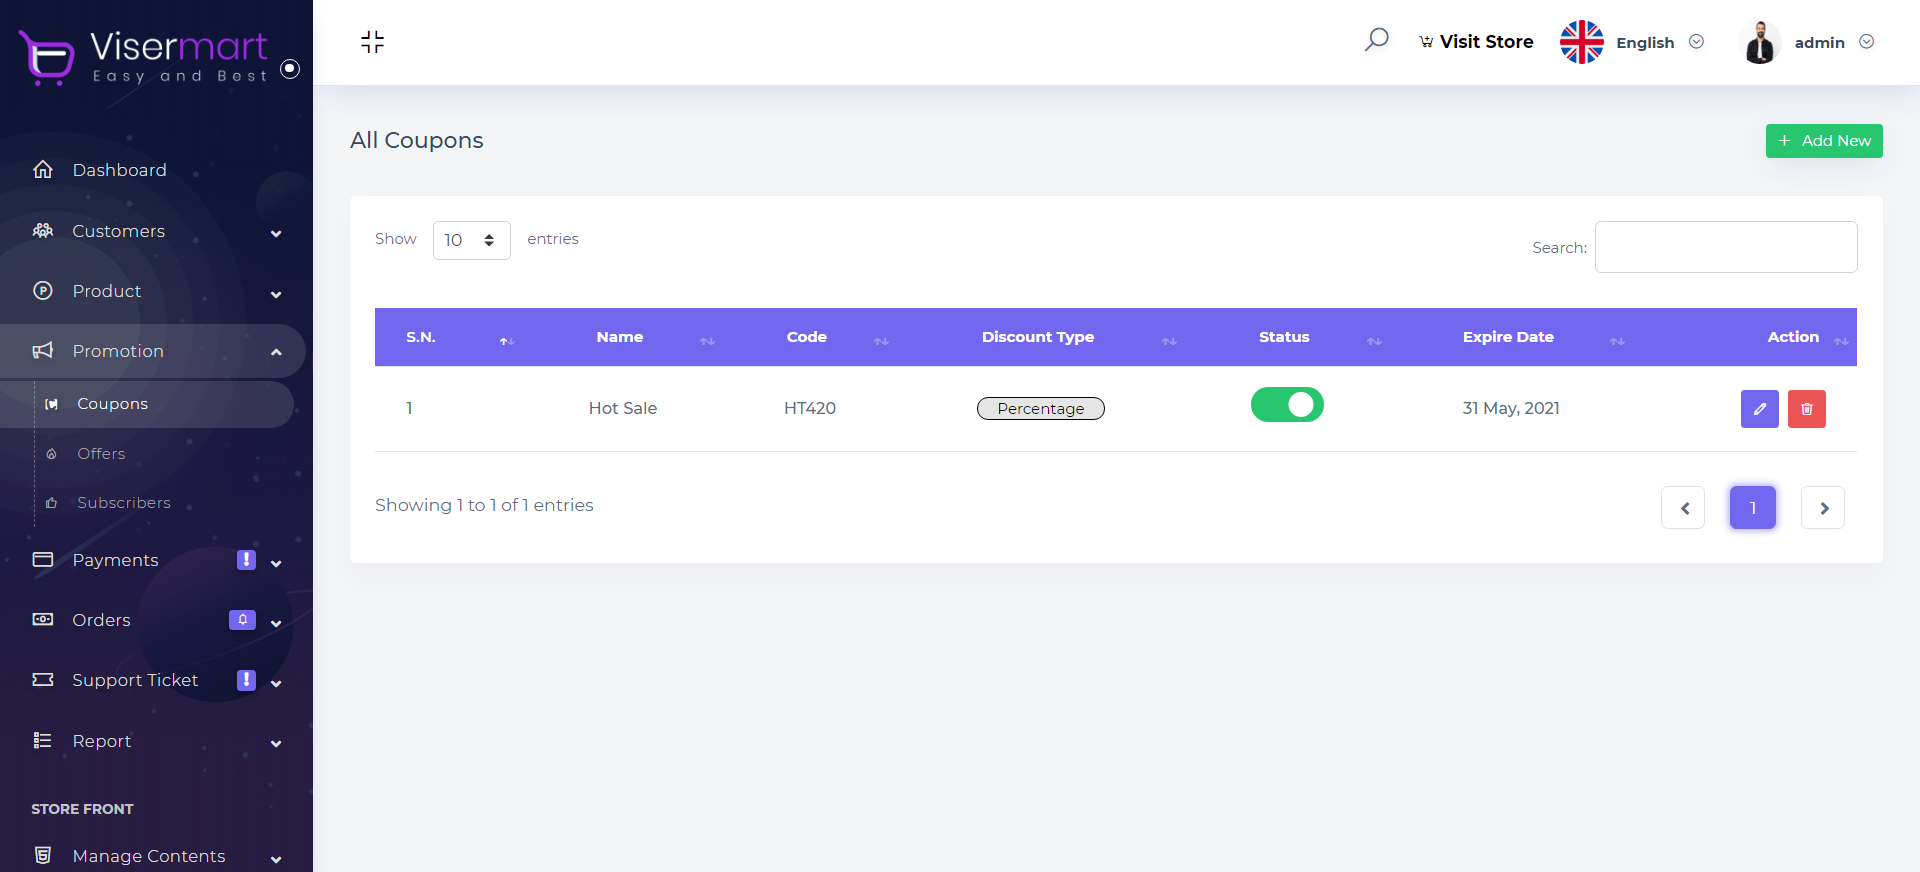Click the Orders notification bell badge

pos(242,620)
